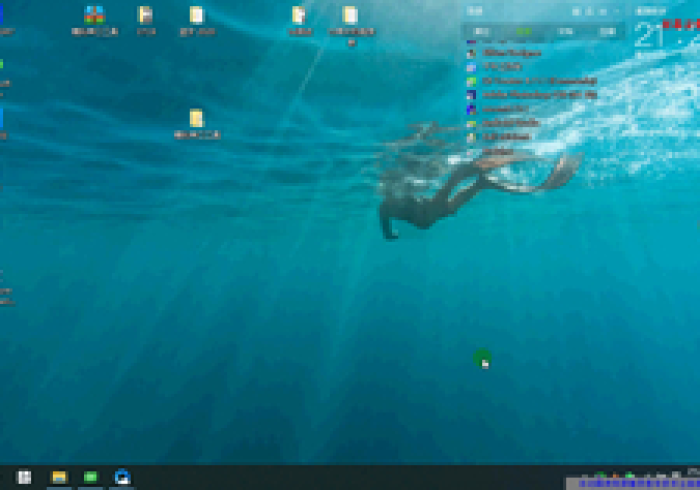The image size is (700, 490).
Task: Open the folder left of the rightmost top-row folder
Action: pos(299,16)
